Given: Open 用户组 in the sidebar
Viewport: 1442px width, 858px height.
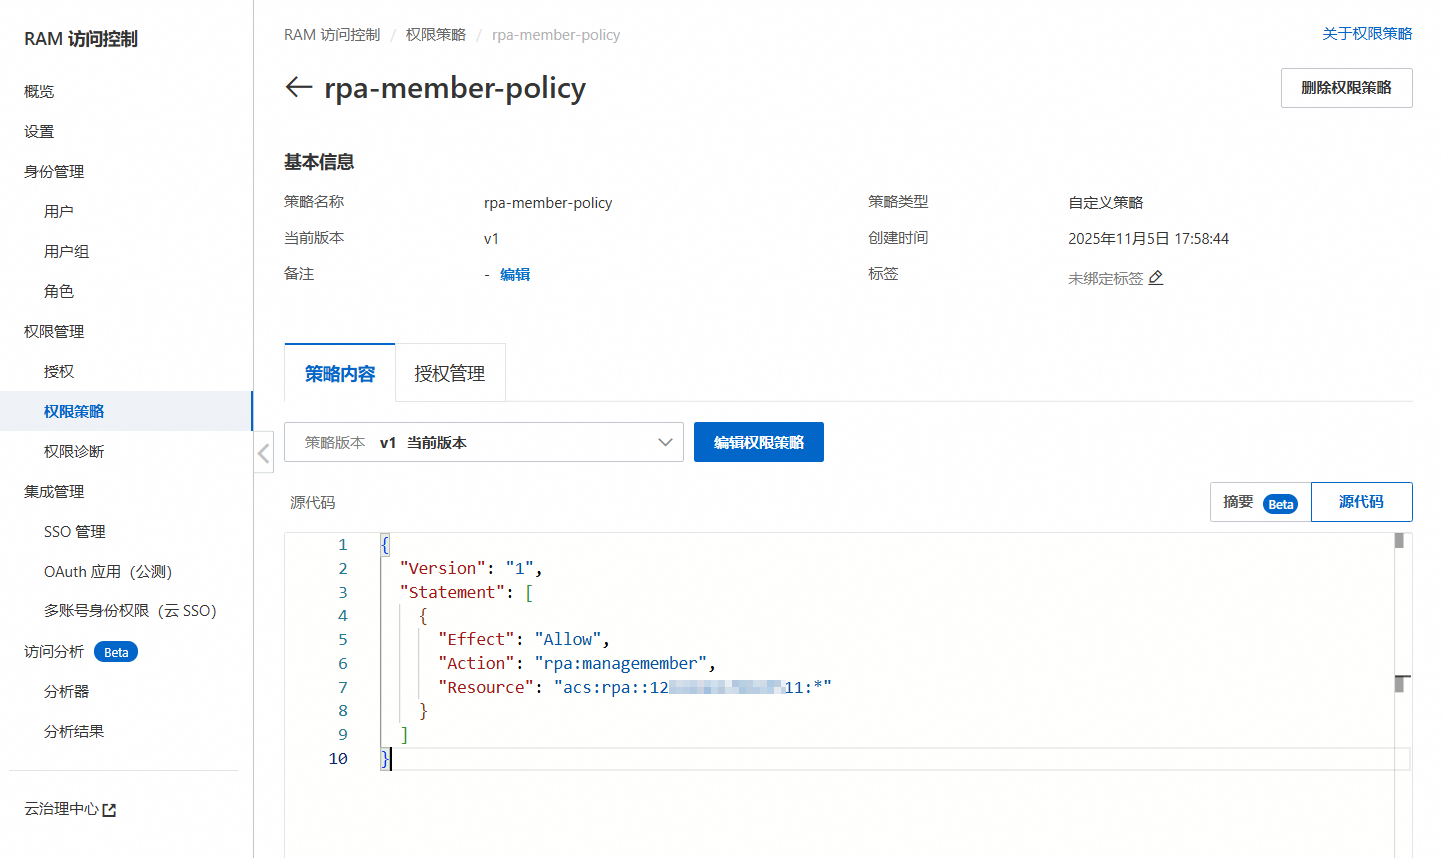Looking at the screenshot, I should [67, 252].
